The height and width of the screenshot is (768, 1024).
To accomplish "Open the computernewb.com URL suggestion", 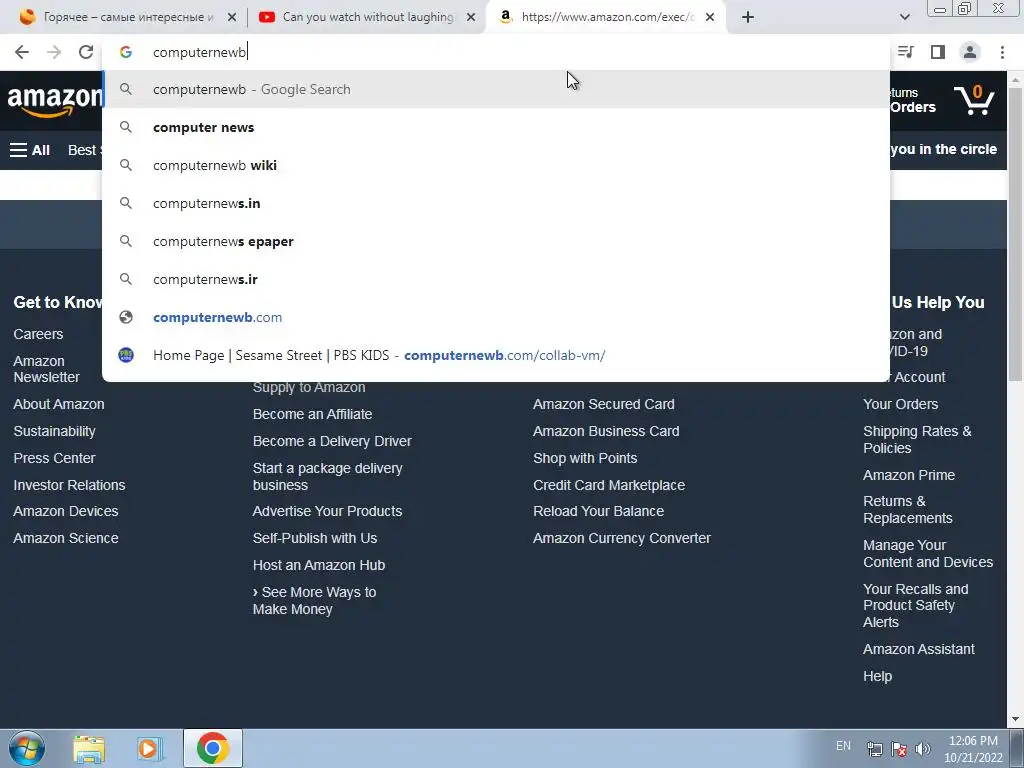I will click(x=496, y=317).
